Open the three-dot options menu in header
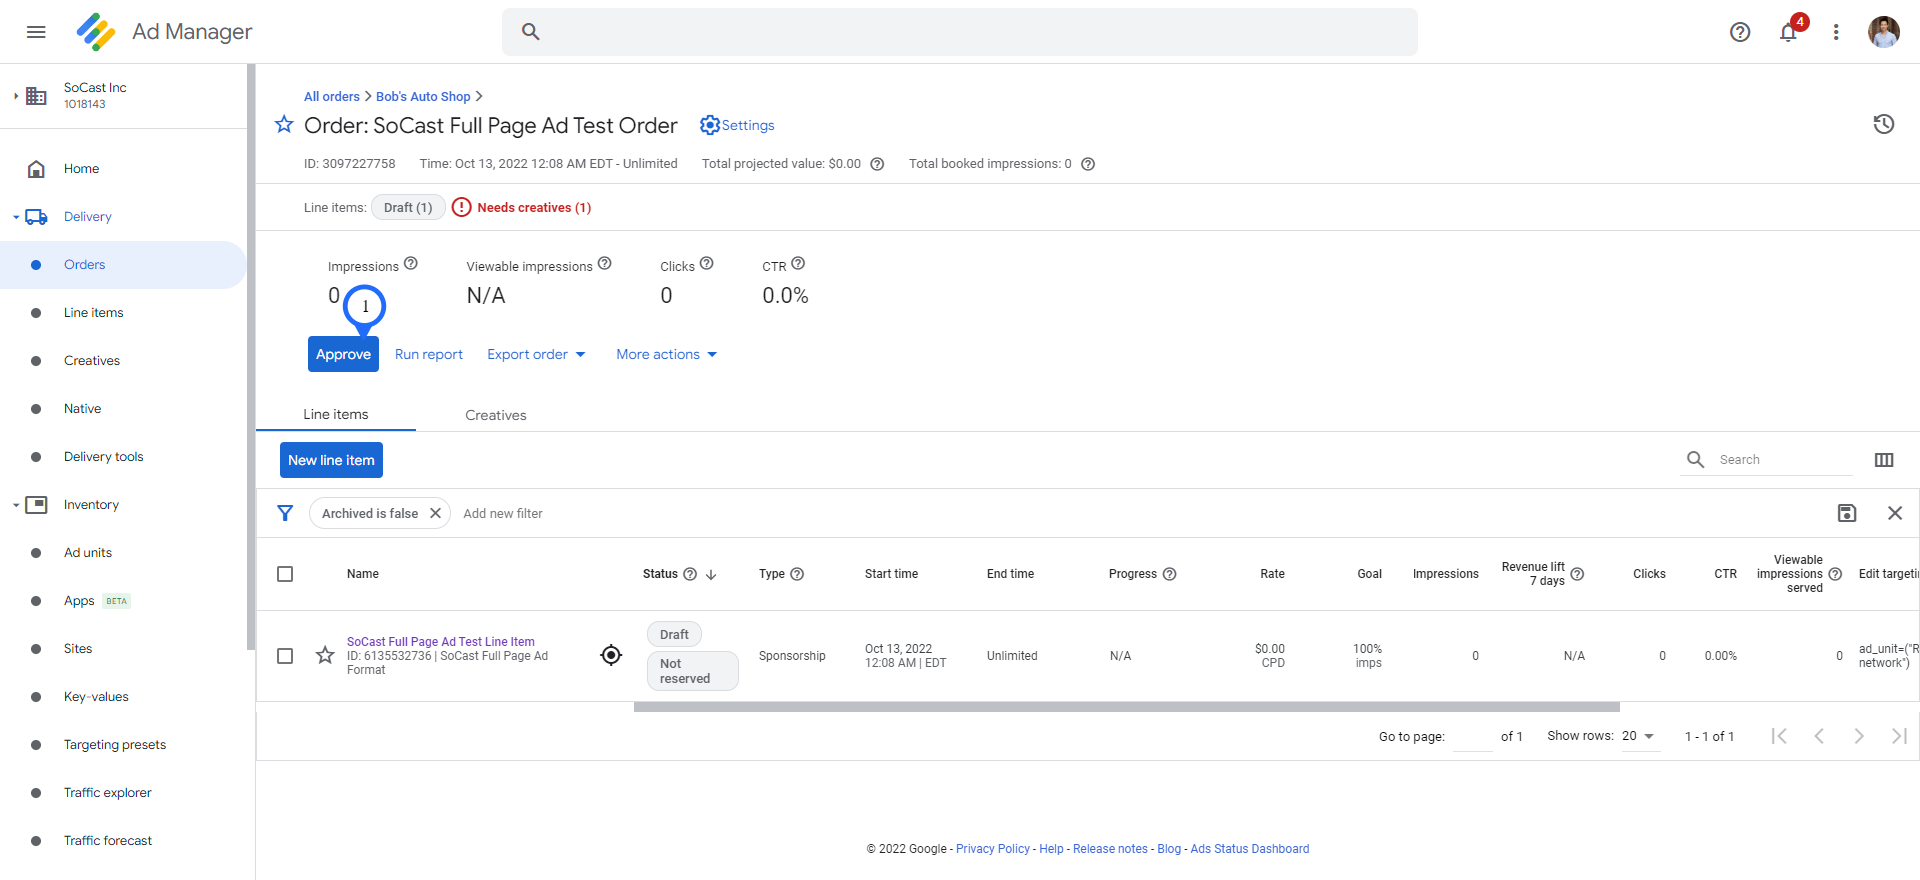Screen dimensions: 1920x880 1836,32
